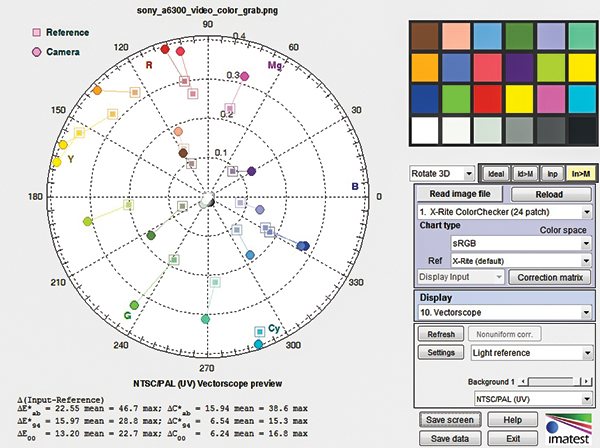The width and height of the screenshot is (600, 448).
Task: Click the ΔE*ab 22.55 mean value line
Action: pos(162,409)
